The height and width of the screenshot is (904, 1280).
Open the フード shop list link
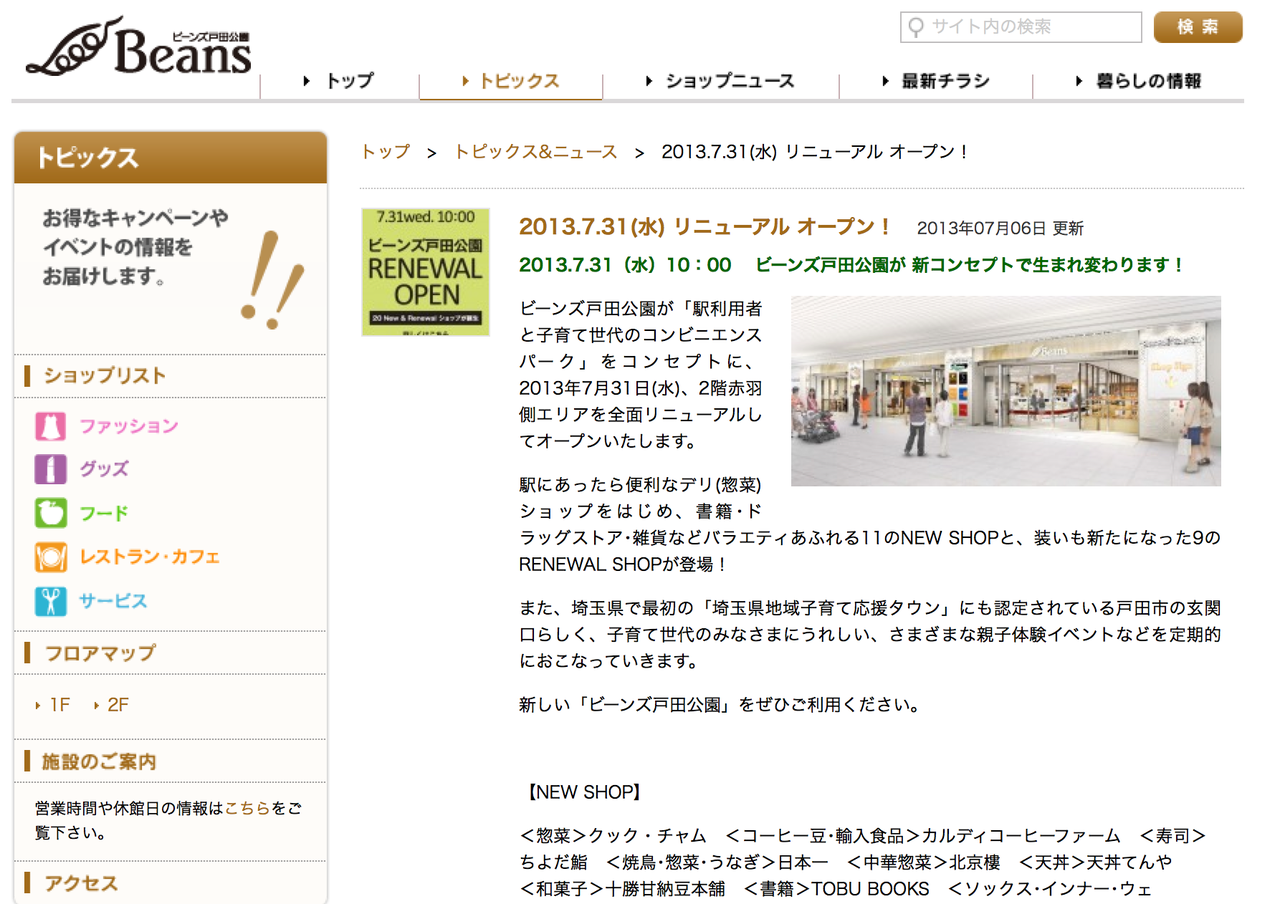click(105, 513)
